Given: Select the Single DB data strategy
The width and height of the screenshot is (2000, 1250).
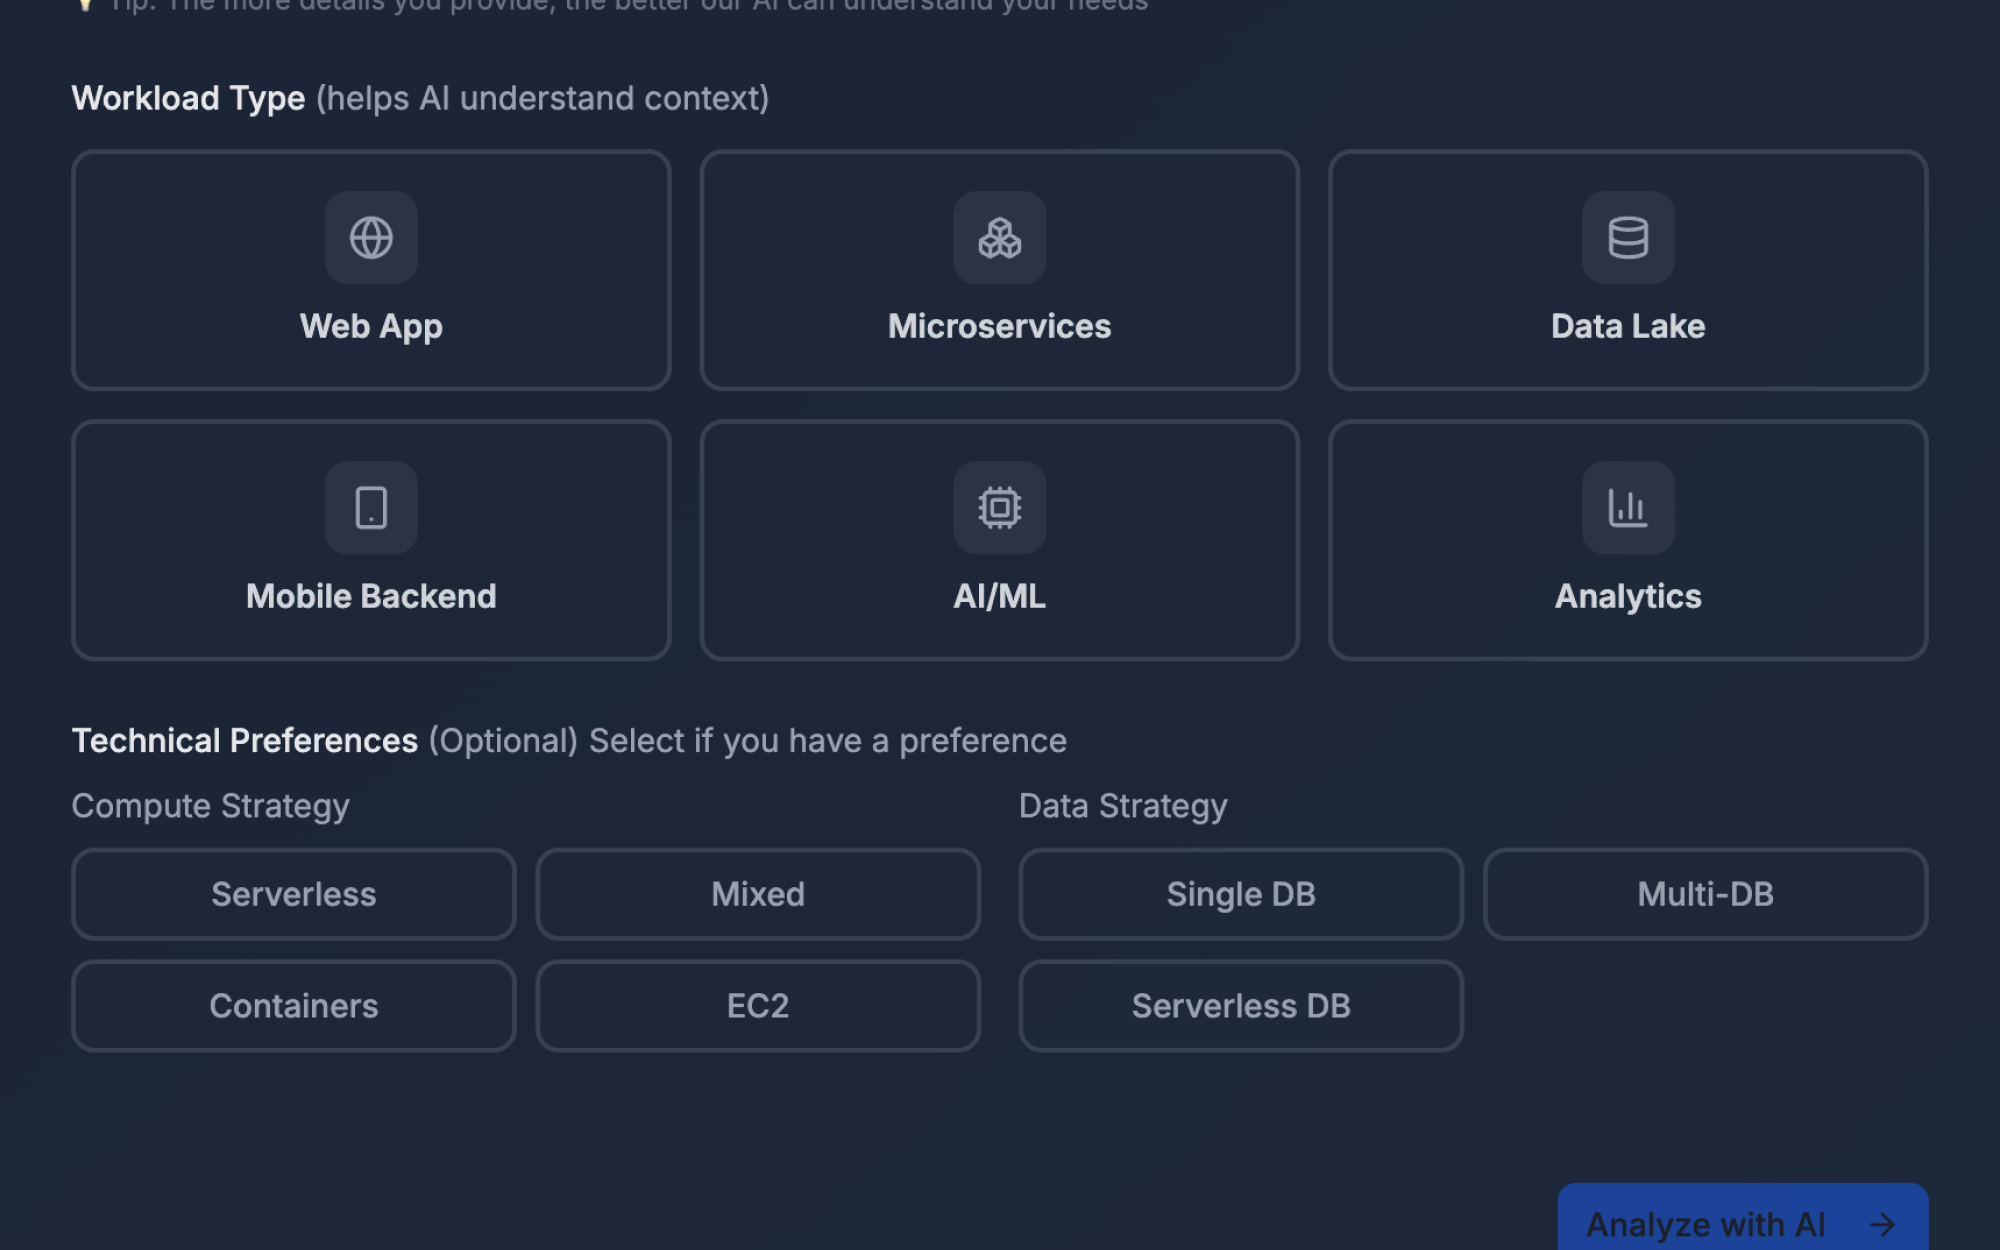Looking at the screenshot, I should [1241, 894].
